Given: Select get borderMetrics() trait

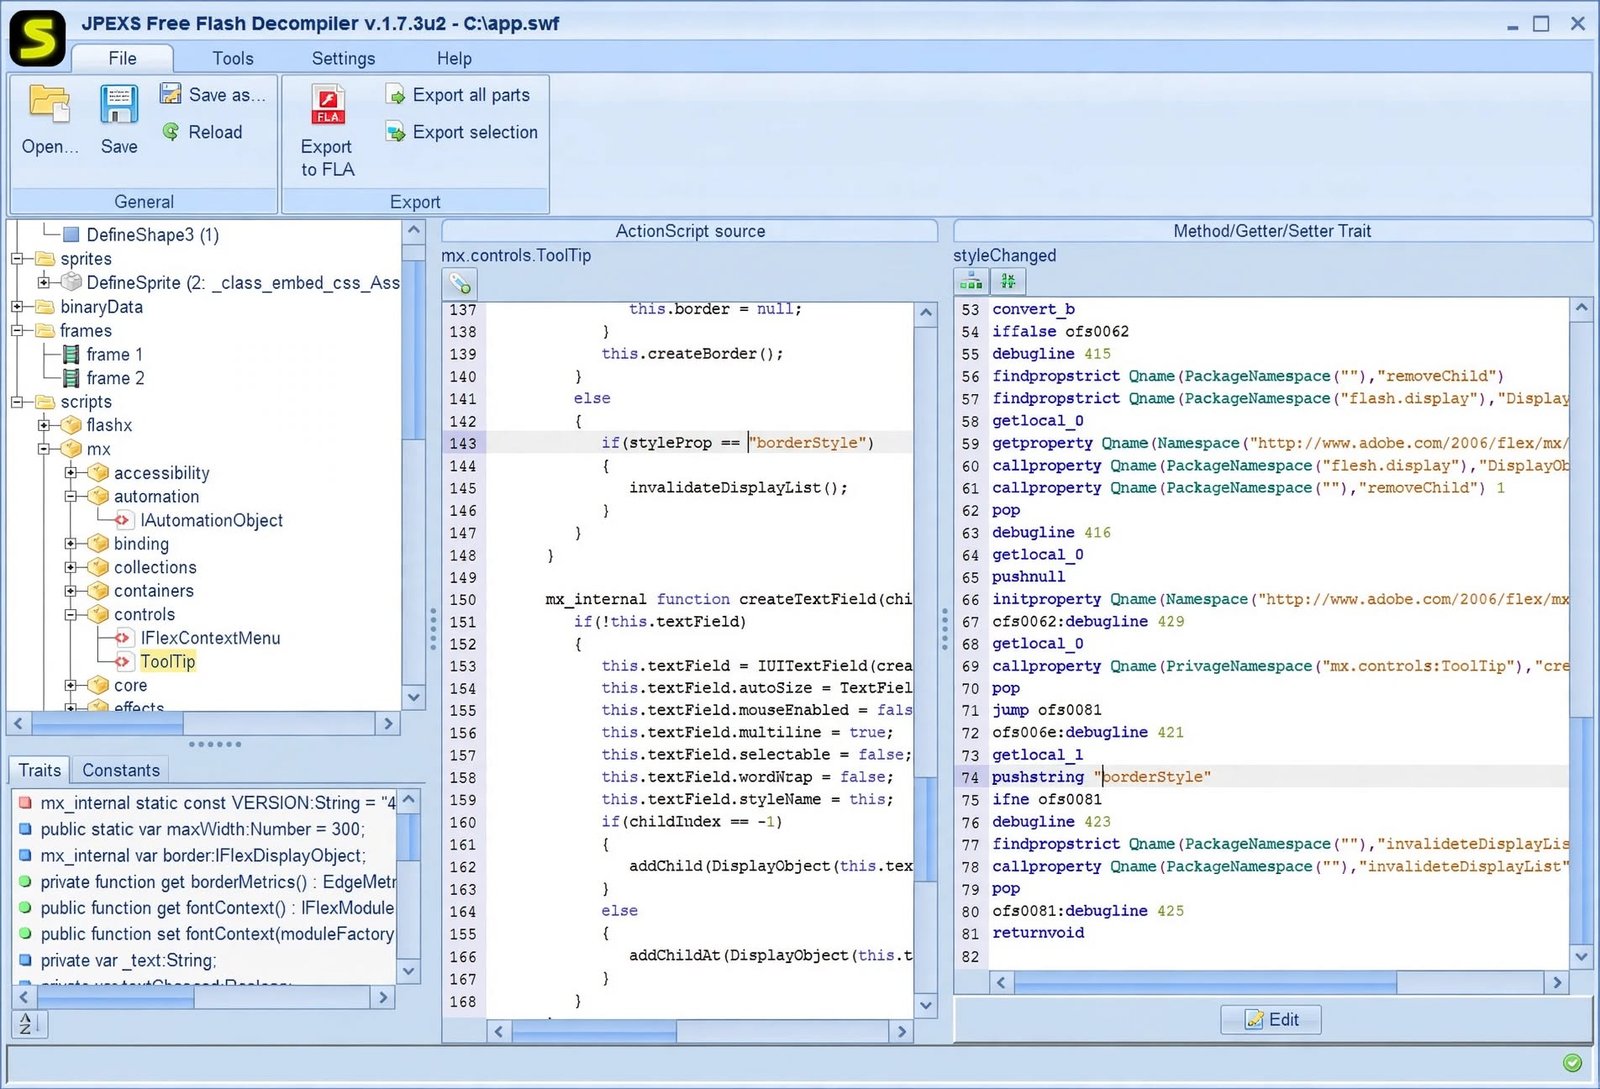Looking at the screenshot, I should [x=206, y=882].
